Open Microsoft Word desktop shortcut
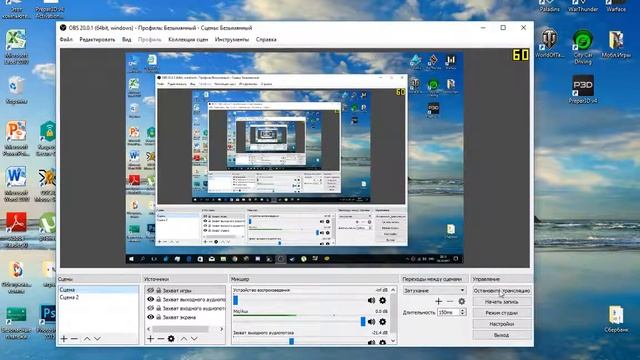 coord(16,184)
